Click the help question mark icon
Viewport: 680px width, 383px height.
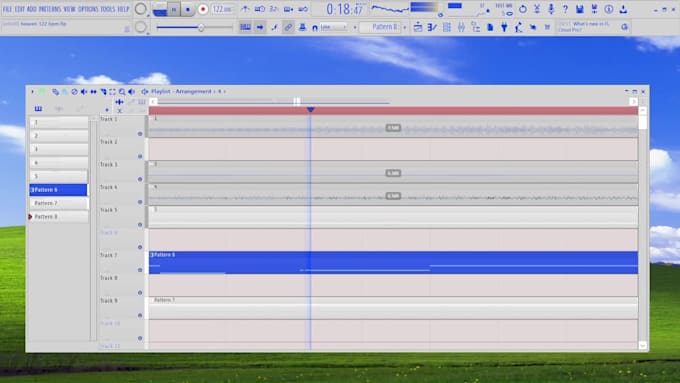point(565,9)
